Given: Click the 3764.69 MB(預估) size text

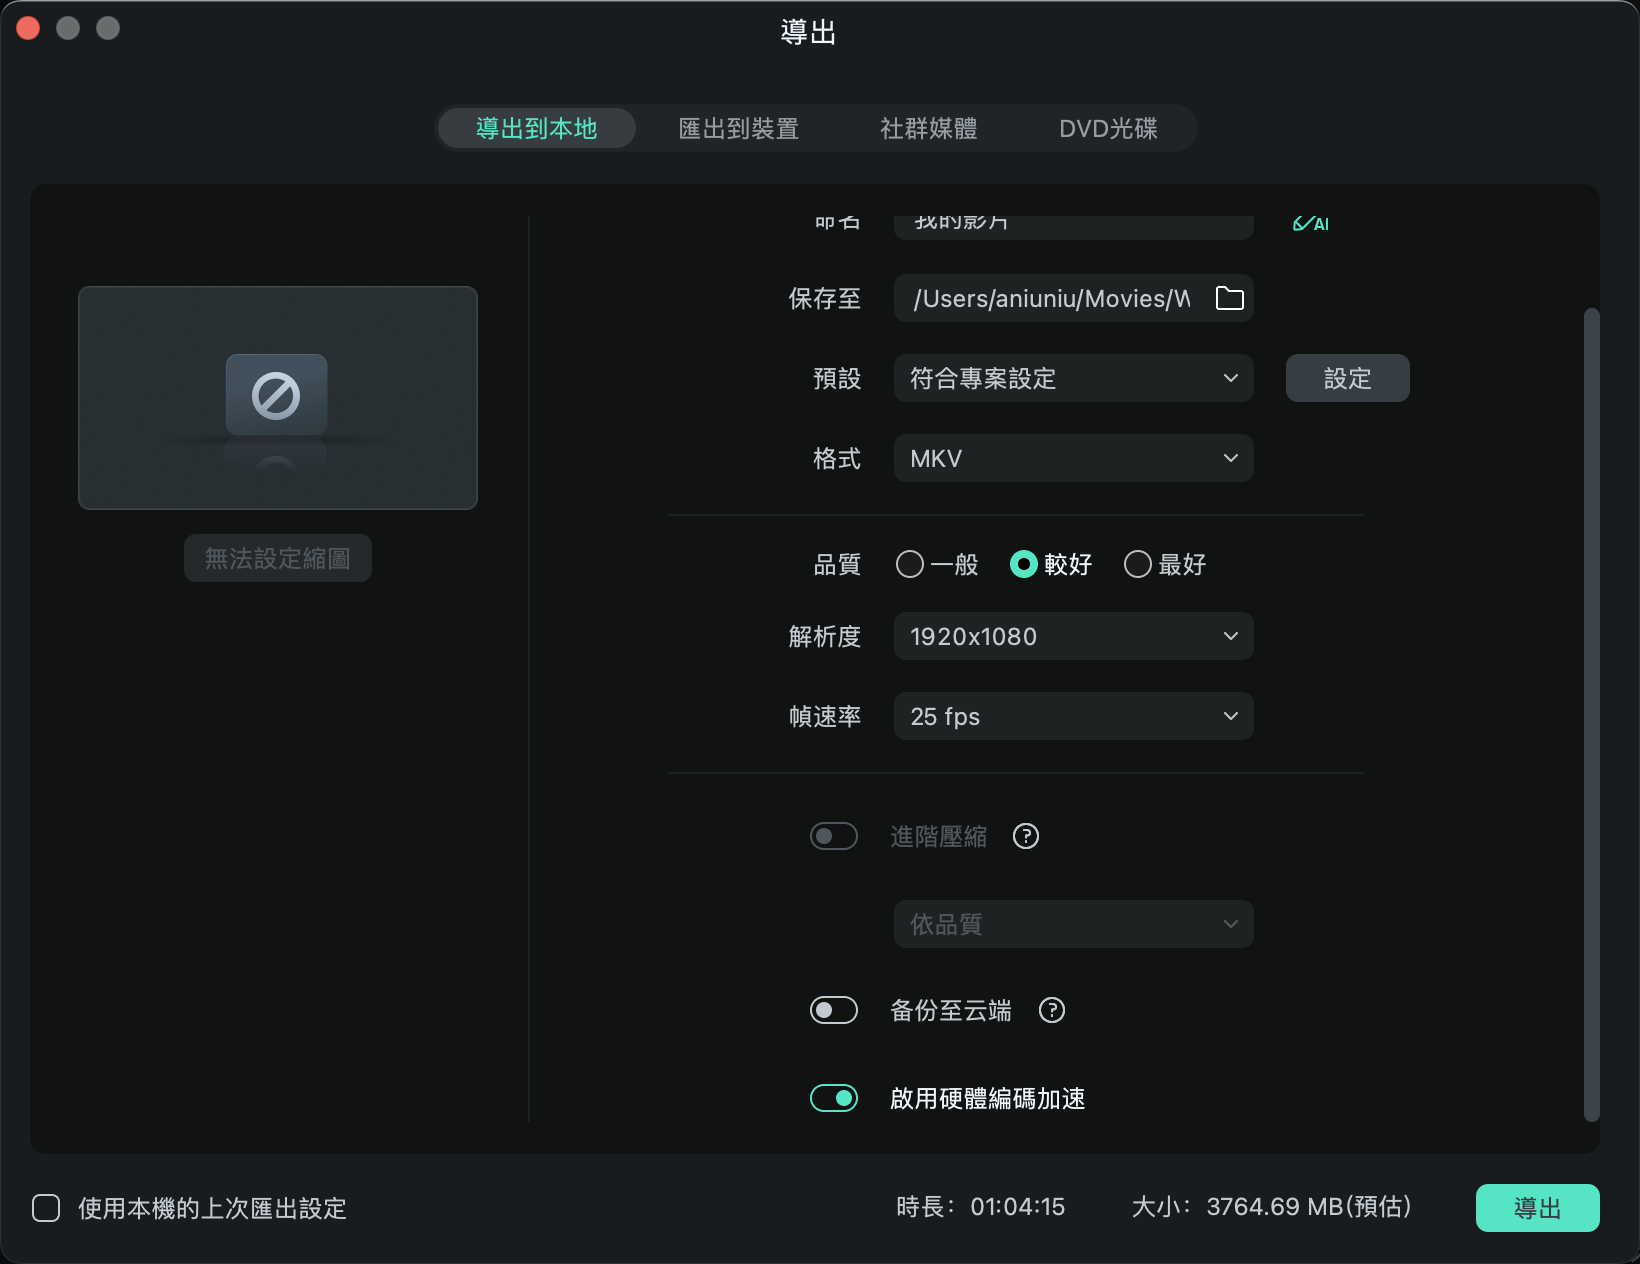Looking at the screenshot, I should tap(1308, 1207).
